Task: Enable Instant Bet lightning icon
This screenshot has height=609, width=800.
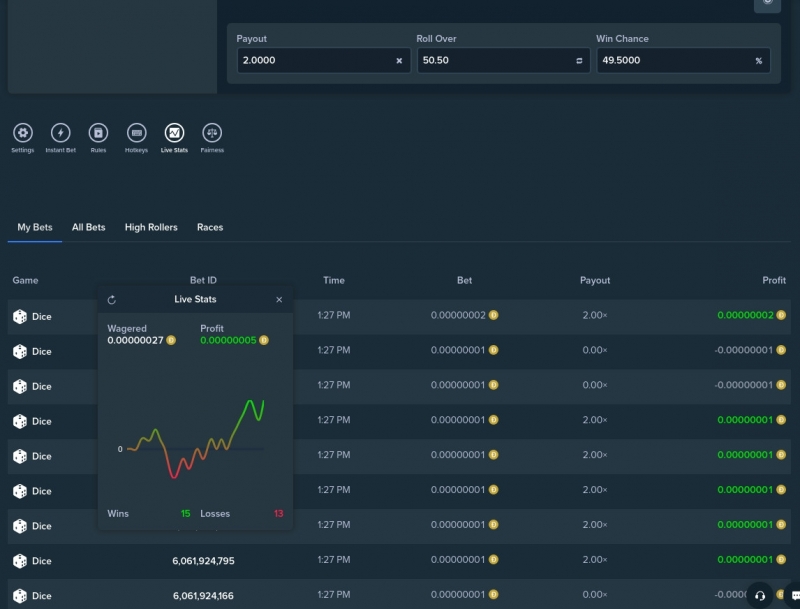Action: point(60,133)
